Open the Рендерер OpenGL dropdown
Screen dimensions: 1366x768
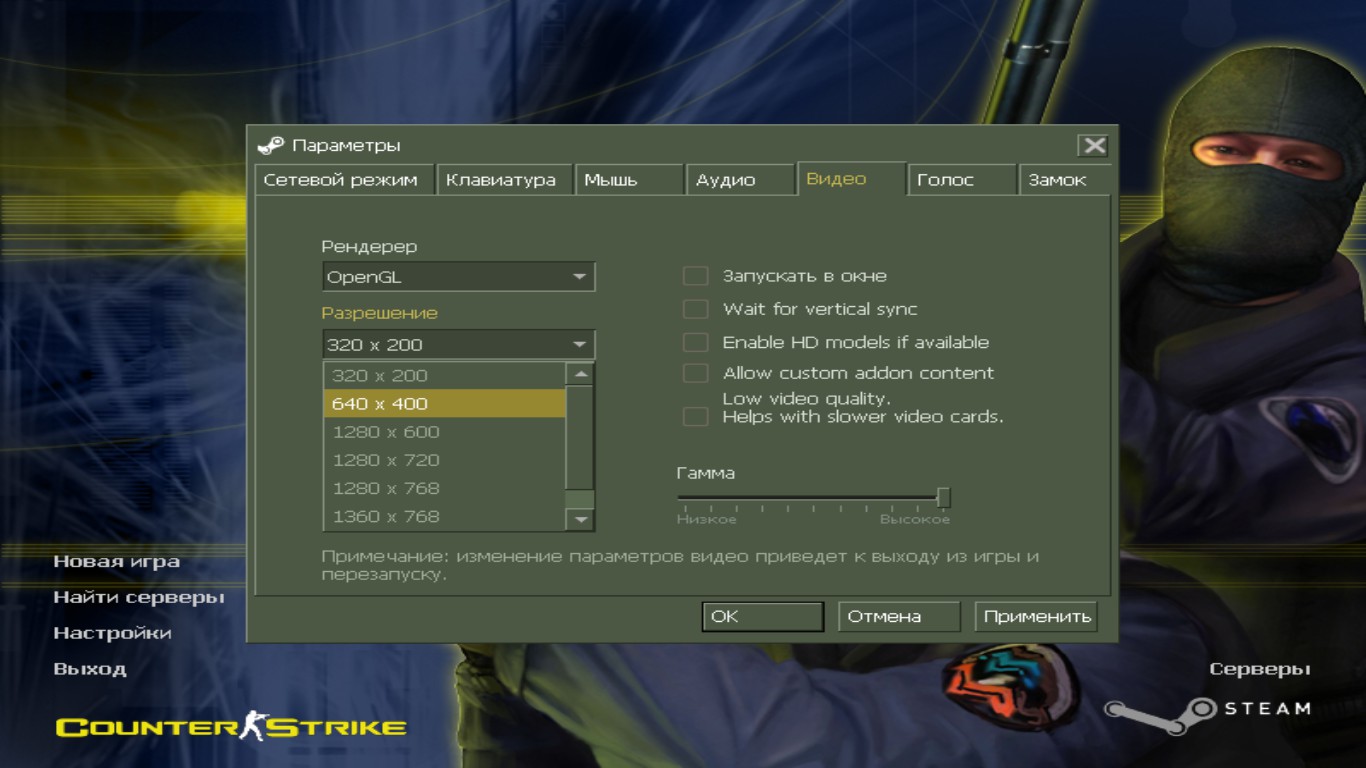click(x=458, y=277)
